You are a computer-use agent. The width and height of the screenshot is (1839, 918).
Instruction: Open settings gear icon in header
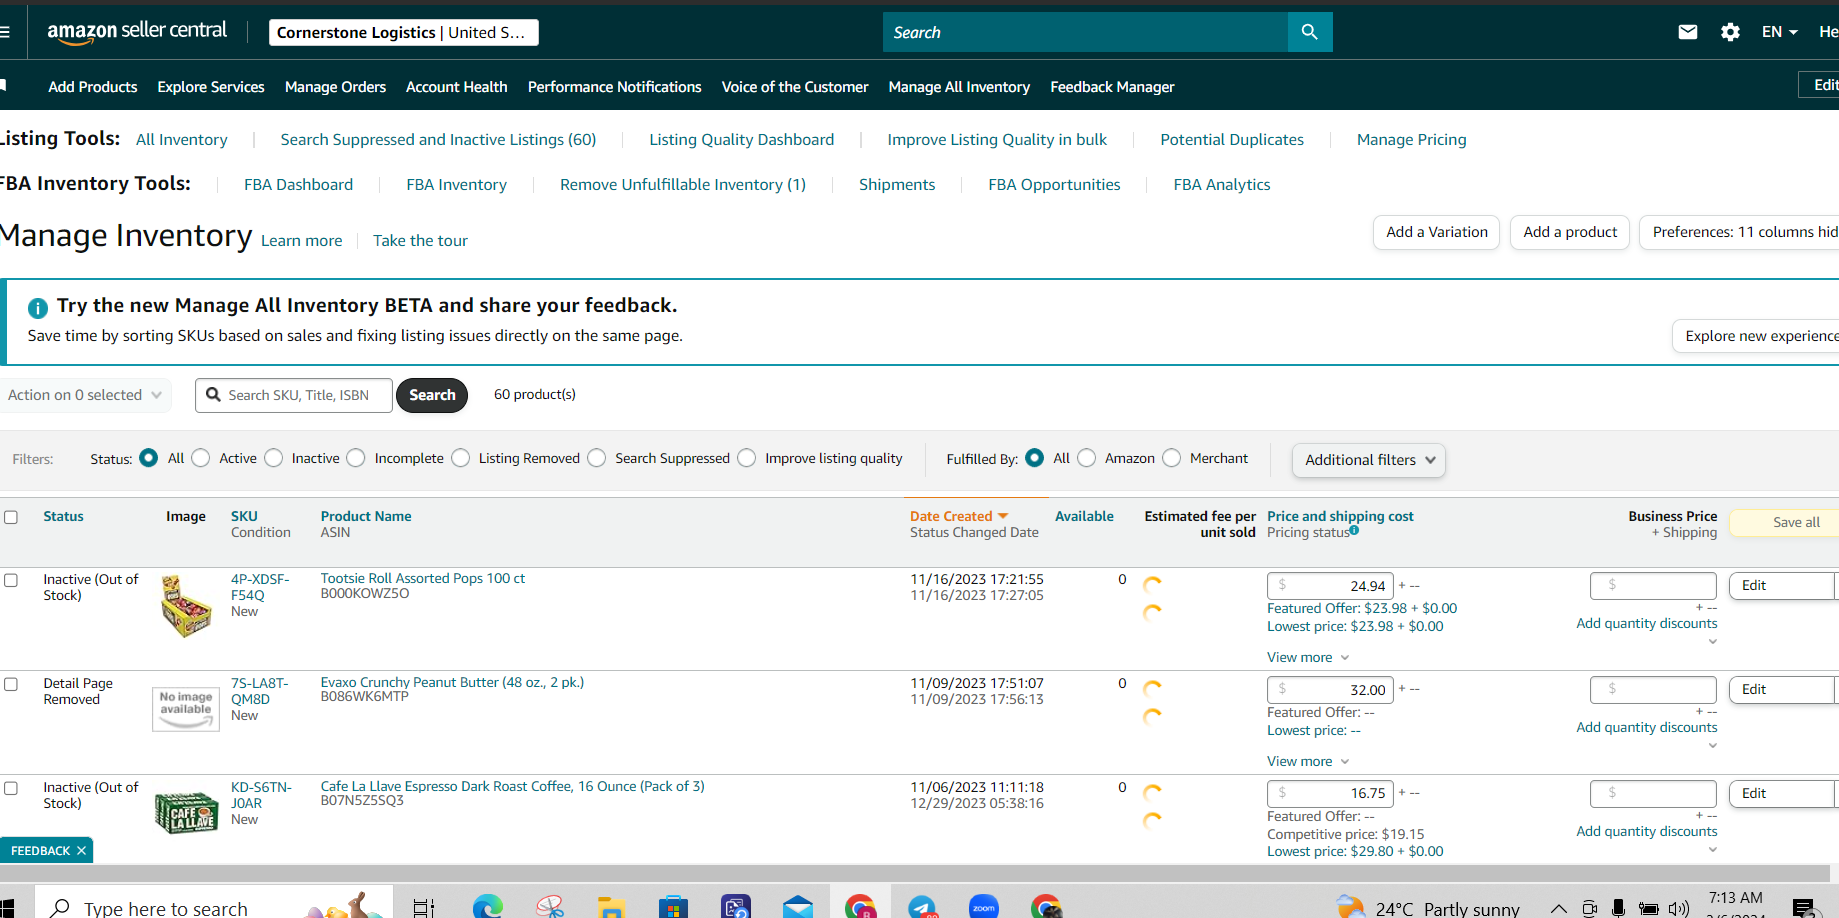[1730, 32]
